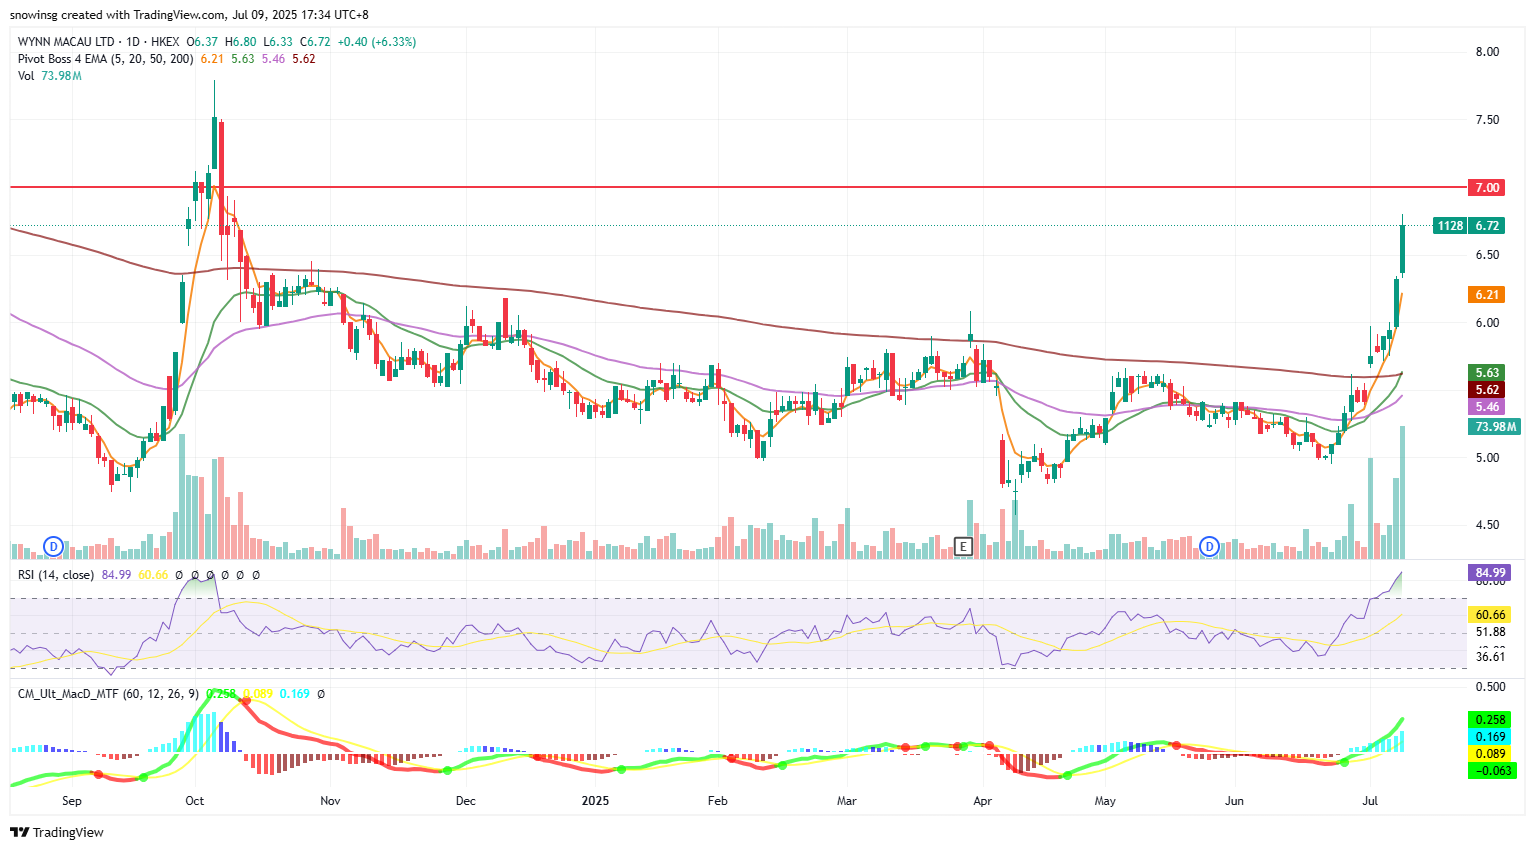
Task: Click the Jul label on the time axis
Action: [x=1370, y=801]
